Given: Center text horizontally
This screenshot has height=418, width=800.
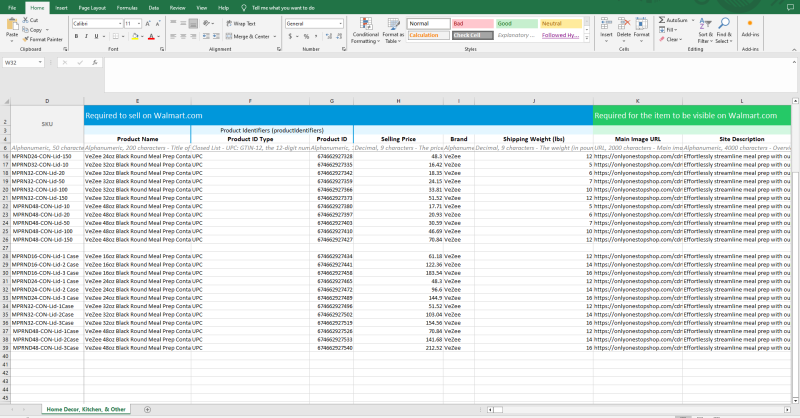Looking at the screenshot, I should pyautogui.click(x=183, y=36).
